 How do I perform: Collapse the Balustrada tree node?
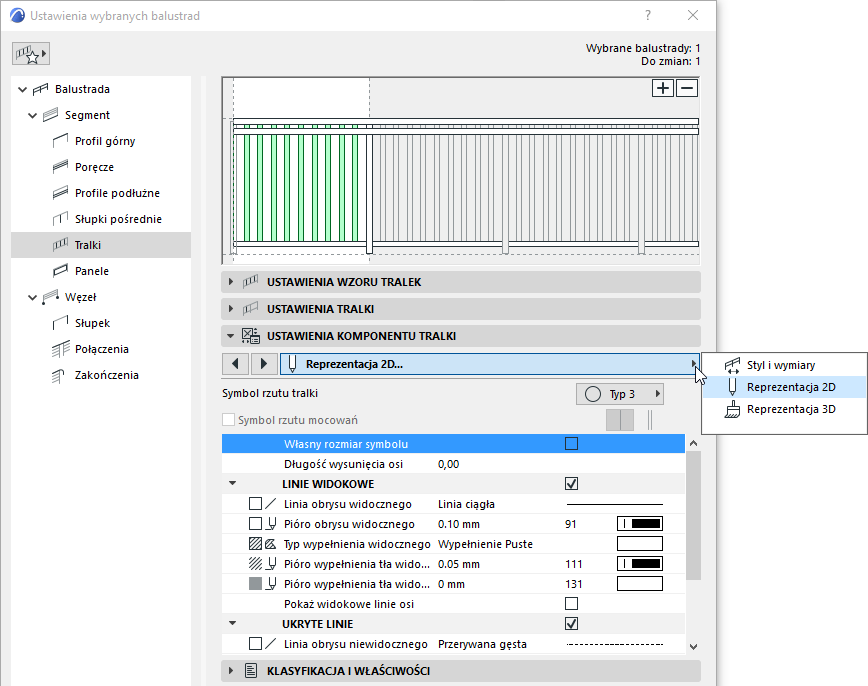(23, 89)
